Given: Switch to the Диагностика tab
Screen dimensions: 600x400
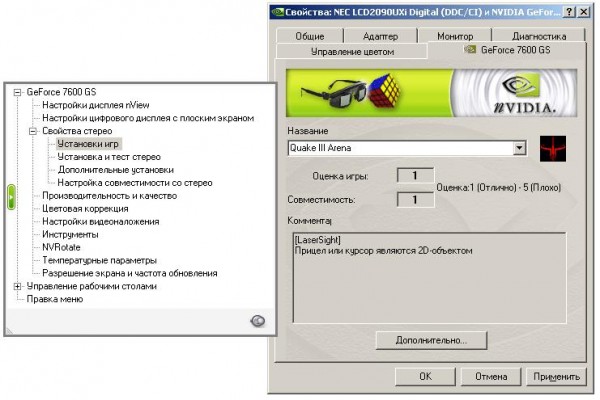Looking at the screenshot, I should [539, 36].
